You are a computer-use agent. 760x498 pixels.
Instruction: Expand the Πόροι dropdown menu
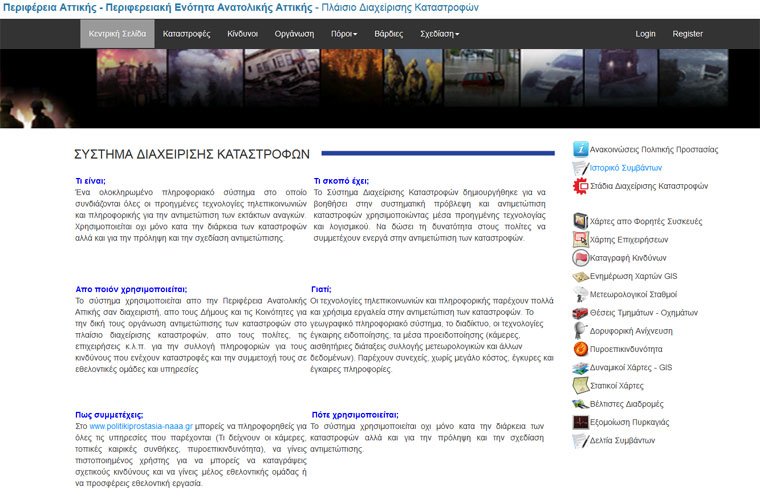pyautogui.click(x=343, y=34)
